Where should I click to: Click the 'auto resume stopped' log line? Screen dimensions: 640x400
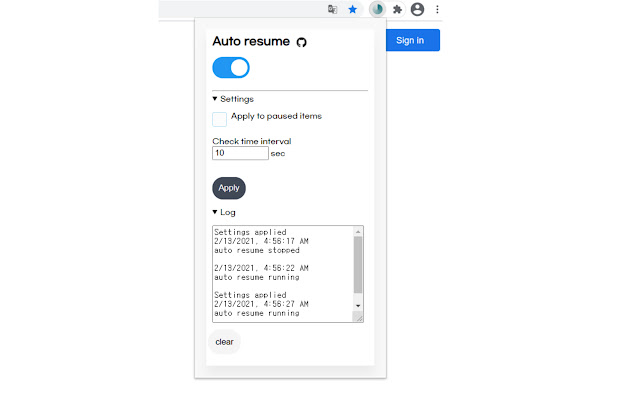(257, 250)
